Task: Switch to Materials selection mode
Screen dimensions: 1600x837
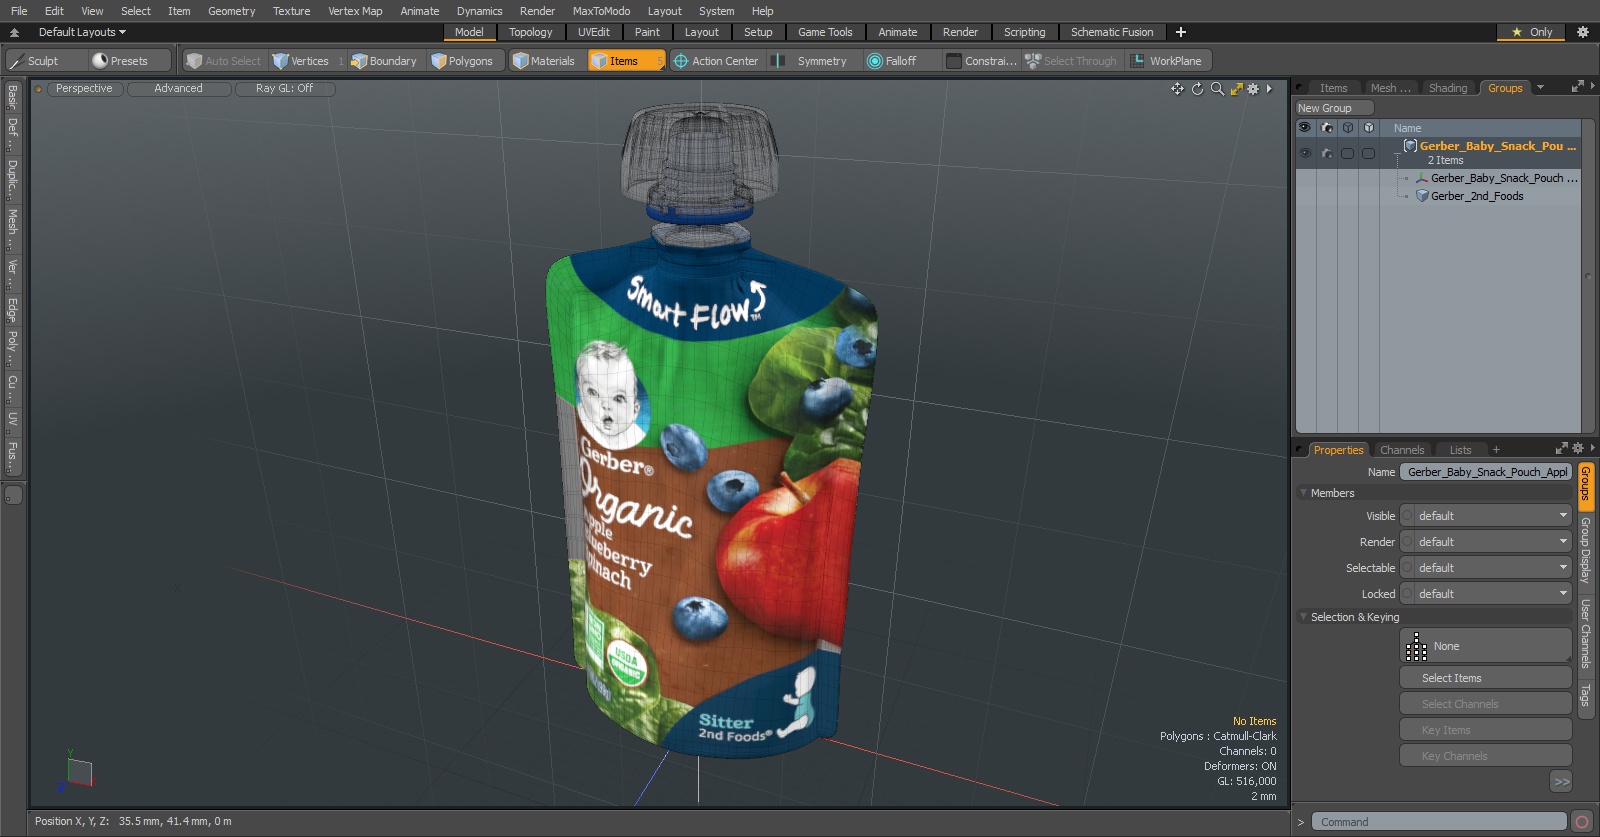Action: tap(544, 61)
